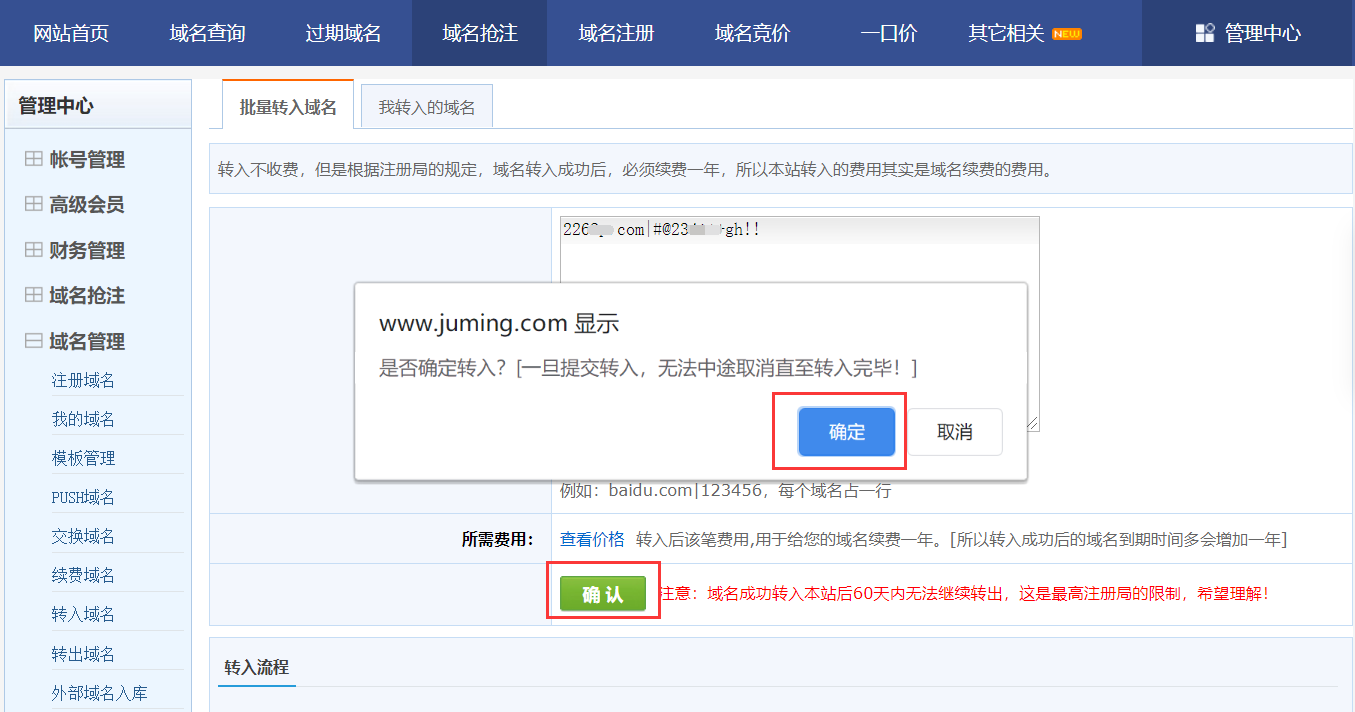The height and width of the screenshot is (712, 1355).
Task: Switch to the 我转入的域名 tab
Action: point(426,105)
